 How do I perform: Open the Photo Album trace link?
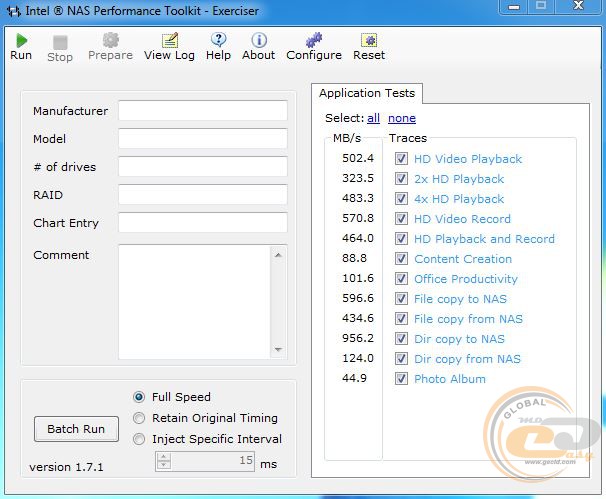(x=450, y=379)
